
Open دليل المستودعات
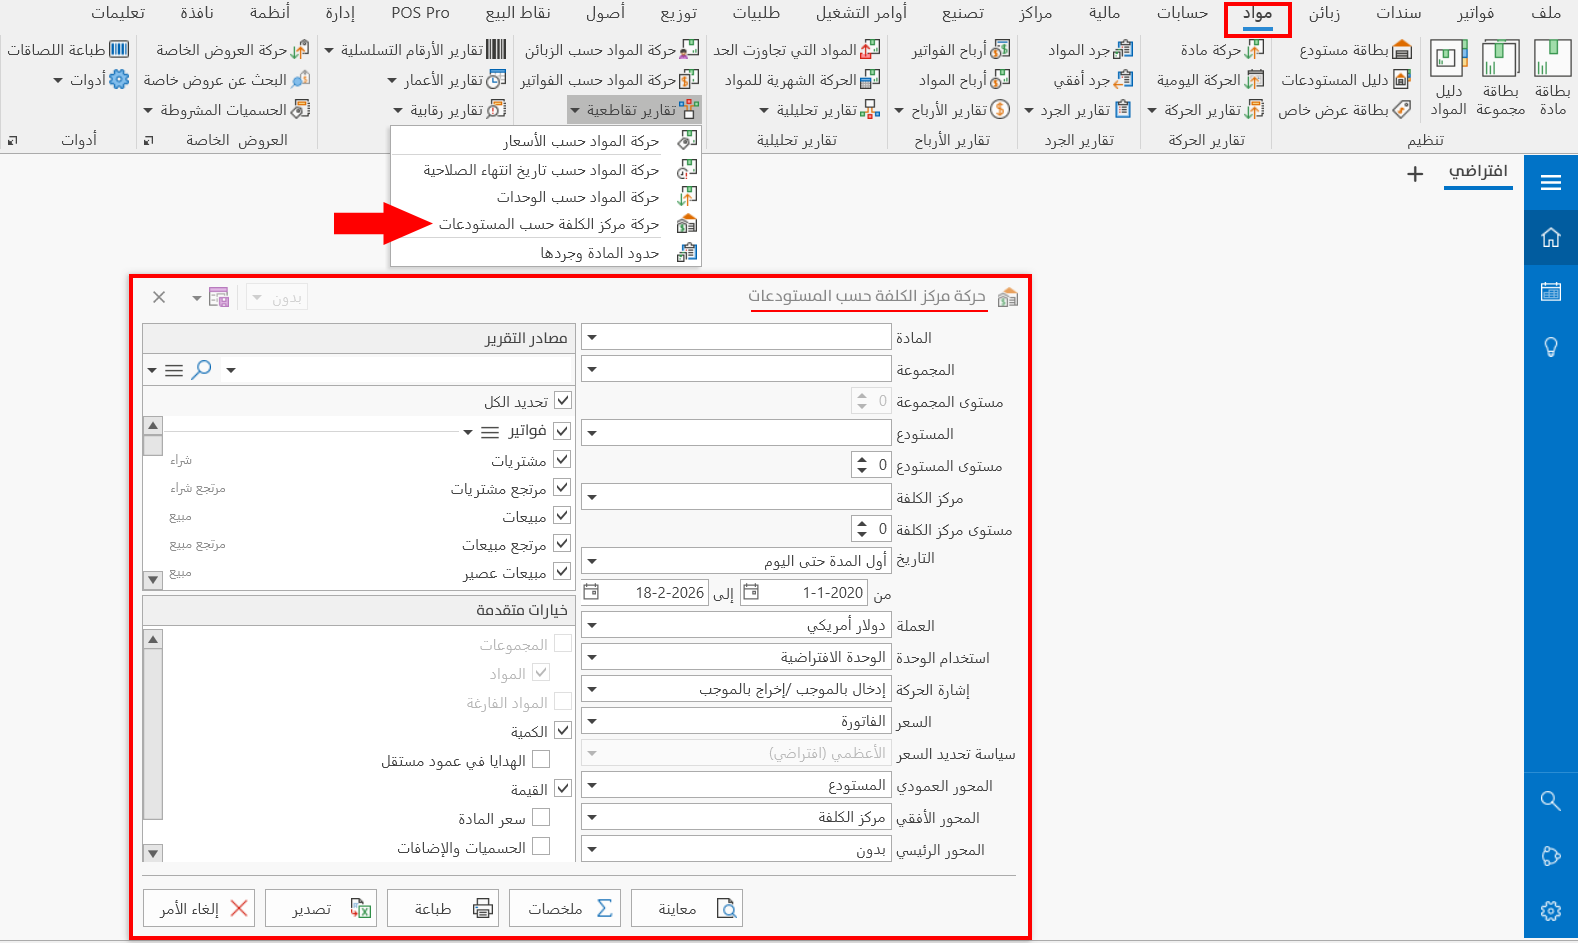click(x=1346, y=80)
